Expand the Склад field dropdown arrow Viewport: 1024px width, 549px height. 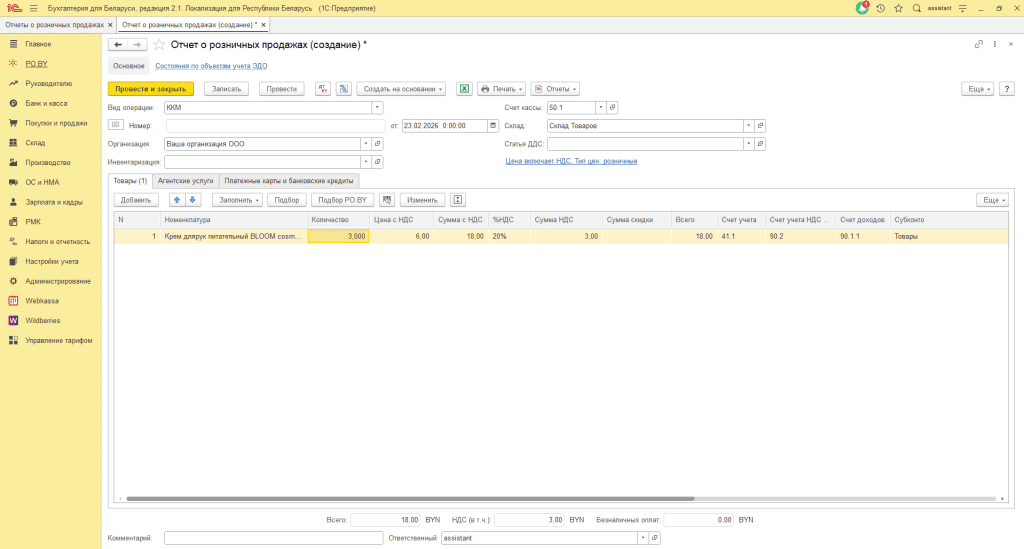(x=748, y=126)
